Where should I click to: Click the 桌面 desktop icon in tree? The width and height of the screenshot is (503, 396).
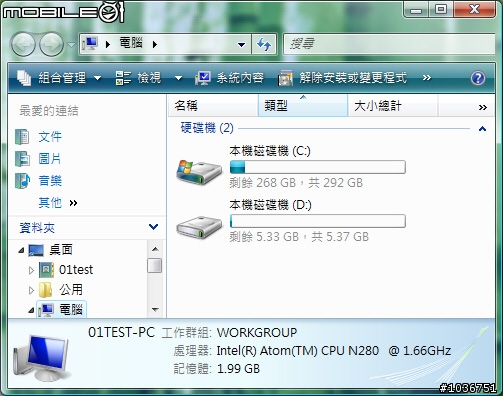(x=36, y=250)
